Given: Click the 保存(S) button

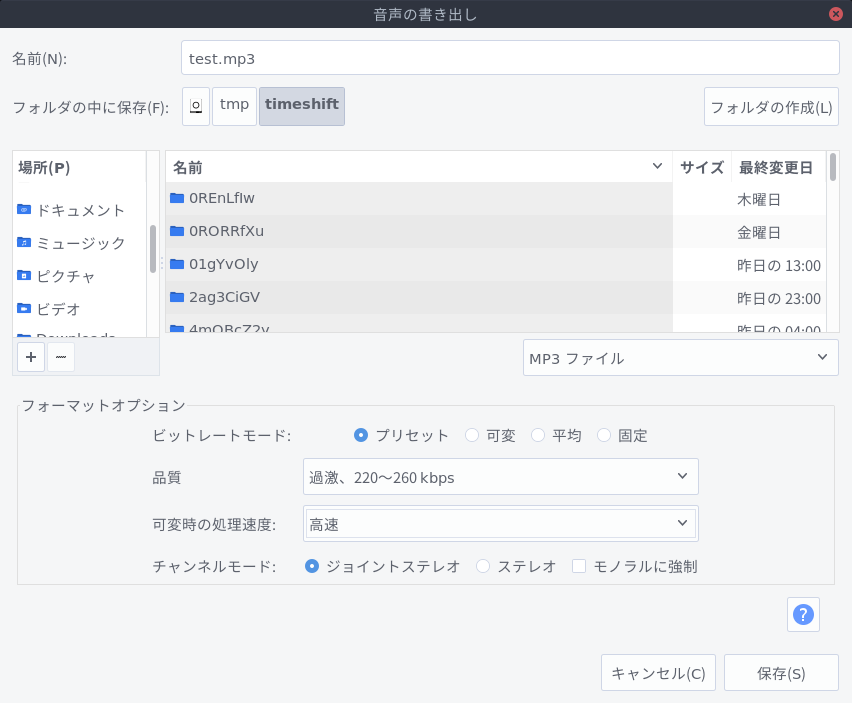Looking at the screenshot, I should (781, 672).
